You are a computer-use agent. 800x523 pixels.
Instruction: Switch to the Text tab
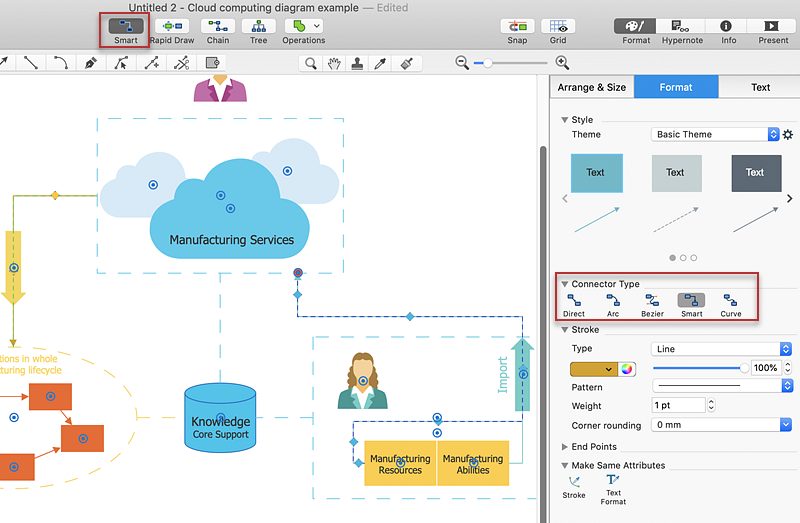[760, 87]
